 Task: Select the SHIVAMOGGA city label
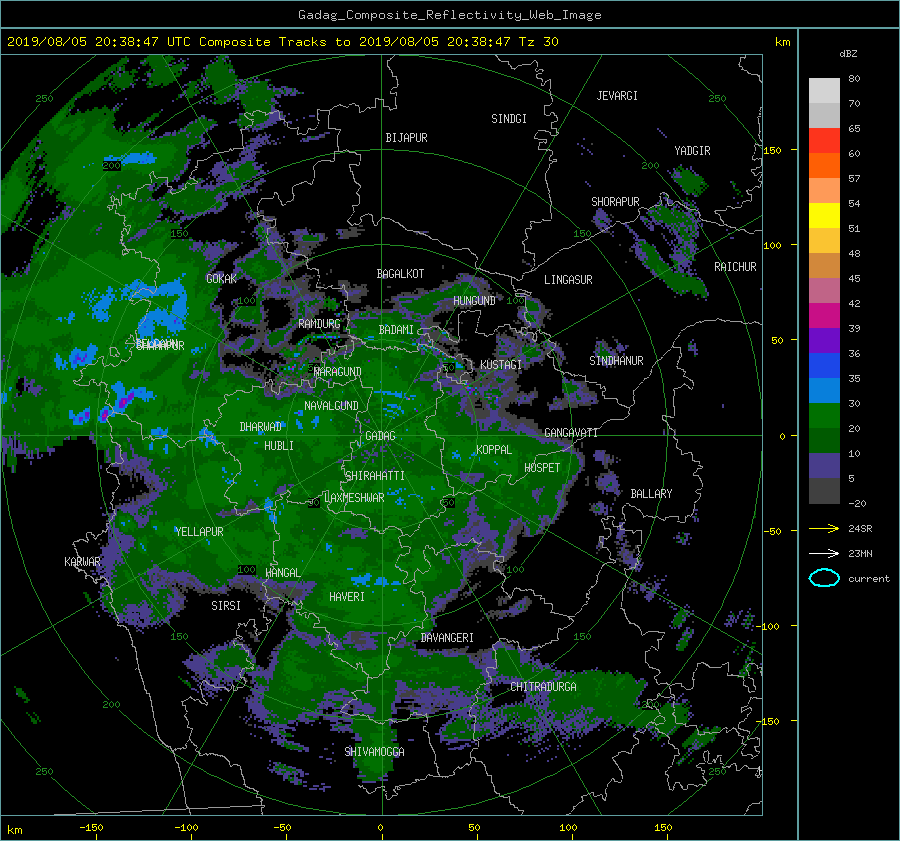point(374,752)
